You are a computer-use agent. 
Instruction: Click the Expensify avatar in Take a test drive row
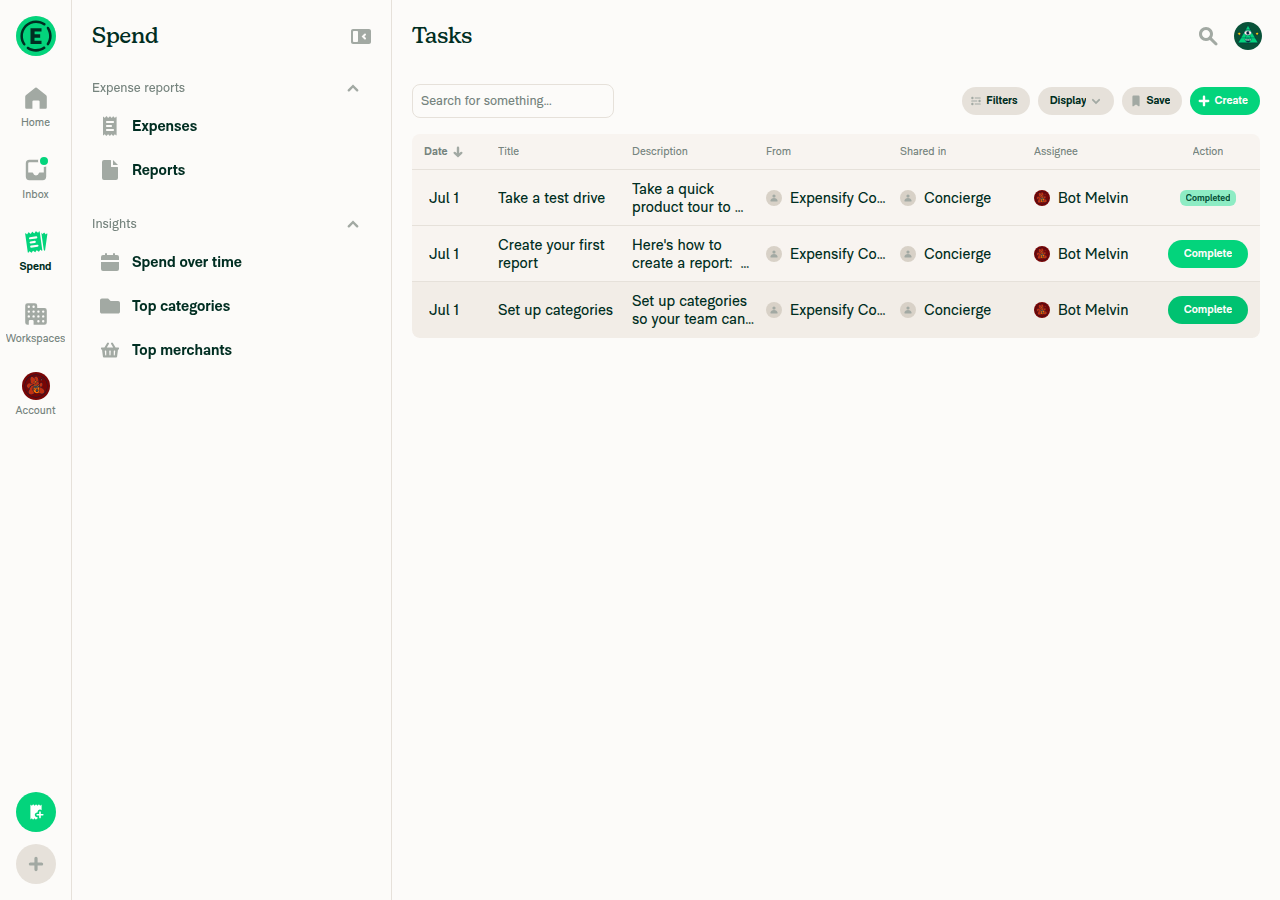(774, 198)
